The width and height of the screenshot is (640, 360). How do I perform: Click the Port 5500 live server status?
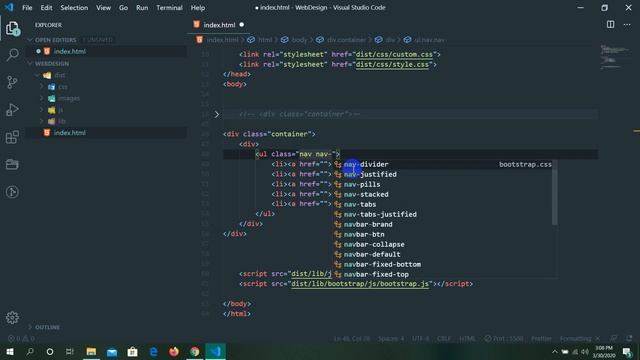tap(504, 338)
